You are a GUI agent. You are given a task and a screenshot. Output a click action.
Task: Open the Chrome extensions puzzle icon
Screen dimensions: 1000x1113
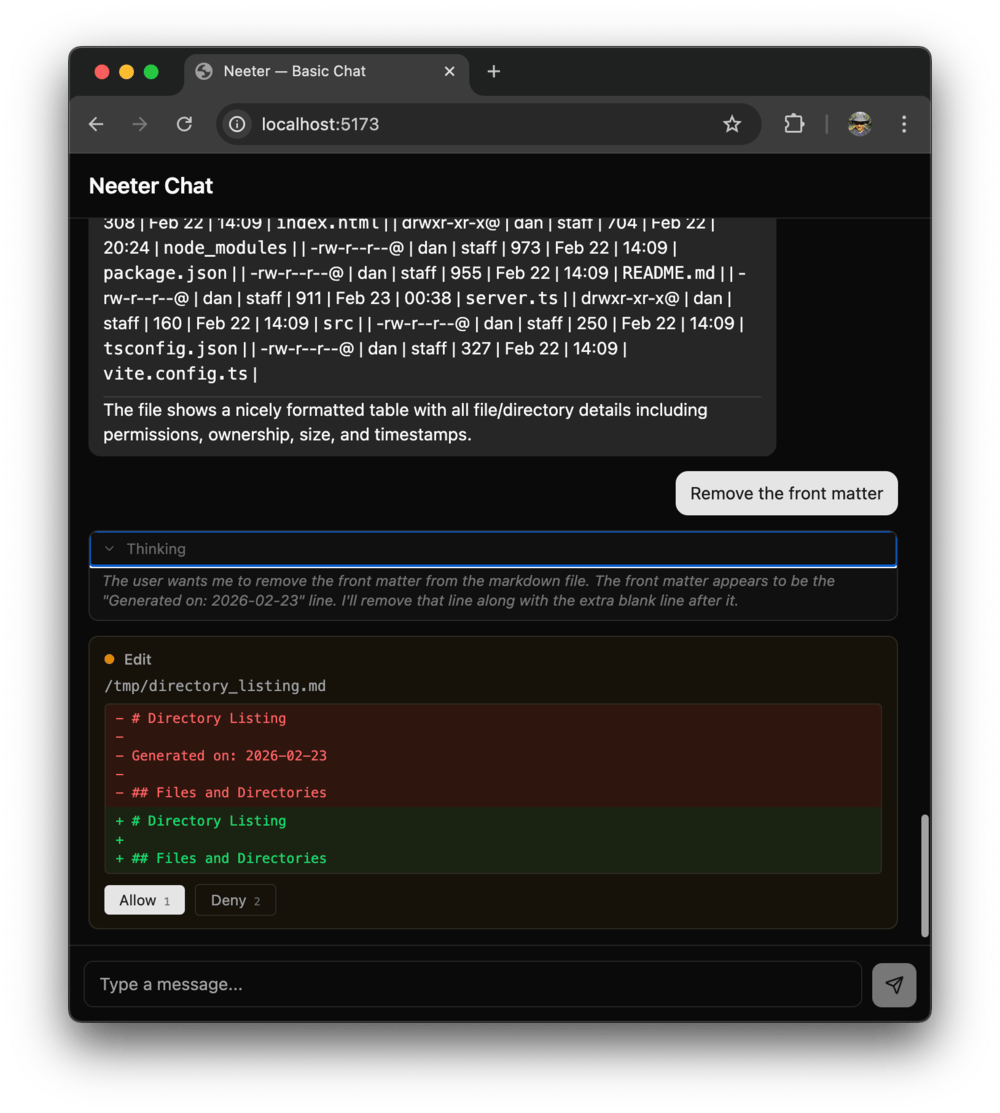(x=794, y=124)
